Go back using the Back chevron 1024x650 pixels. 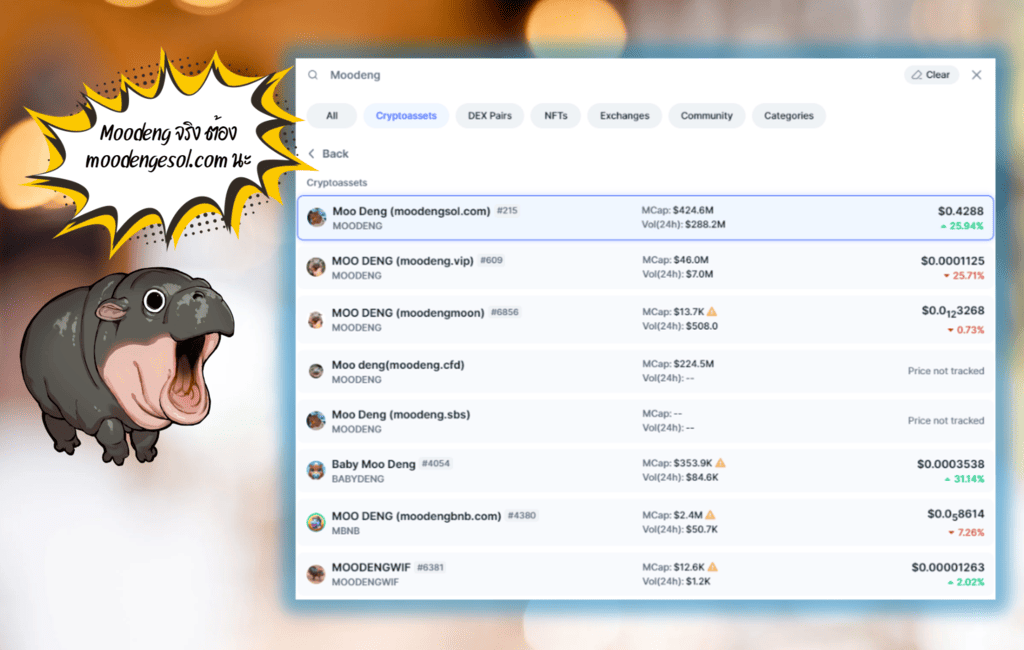pos(312,154)
